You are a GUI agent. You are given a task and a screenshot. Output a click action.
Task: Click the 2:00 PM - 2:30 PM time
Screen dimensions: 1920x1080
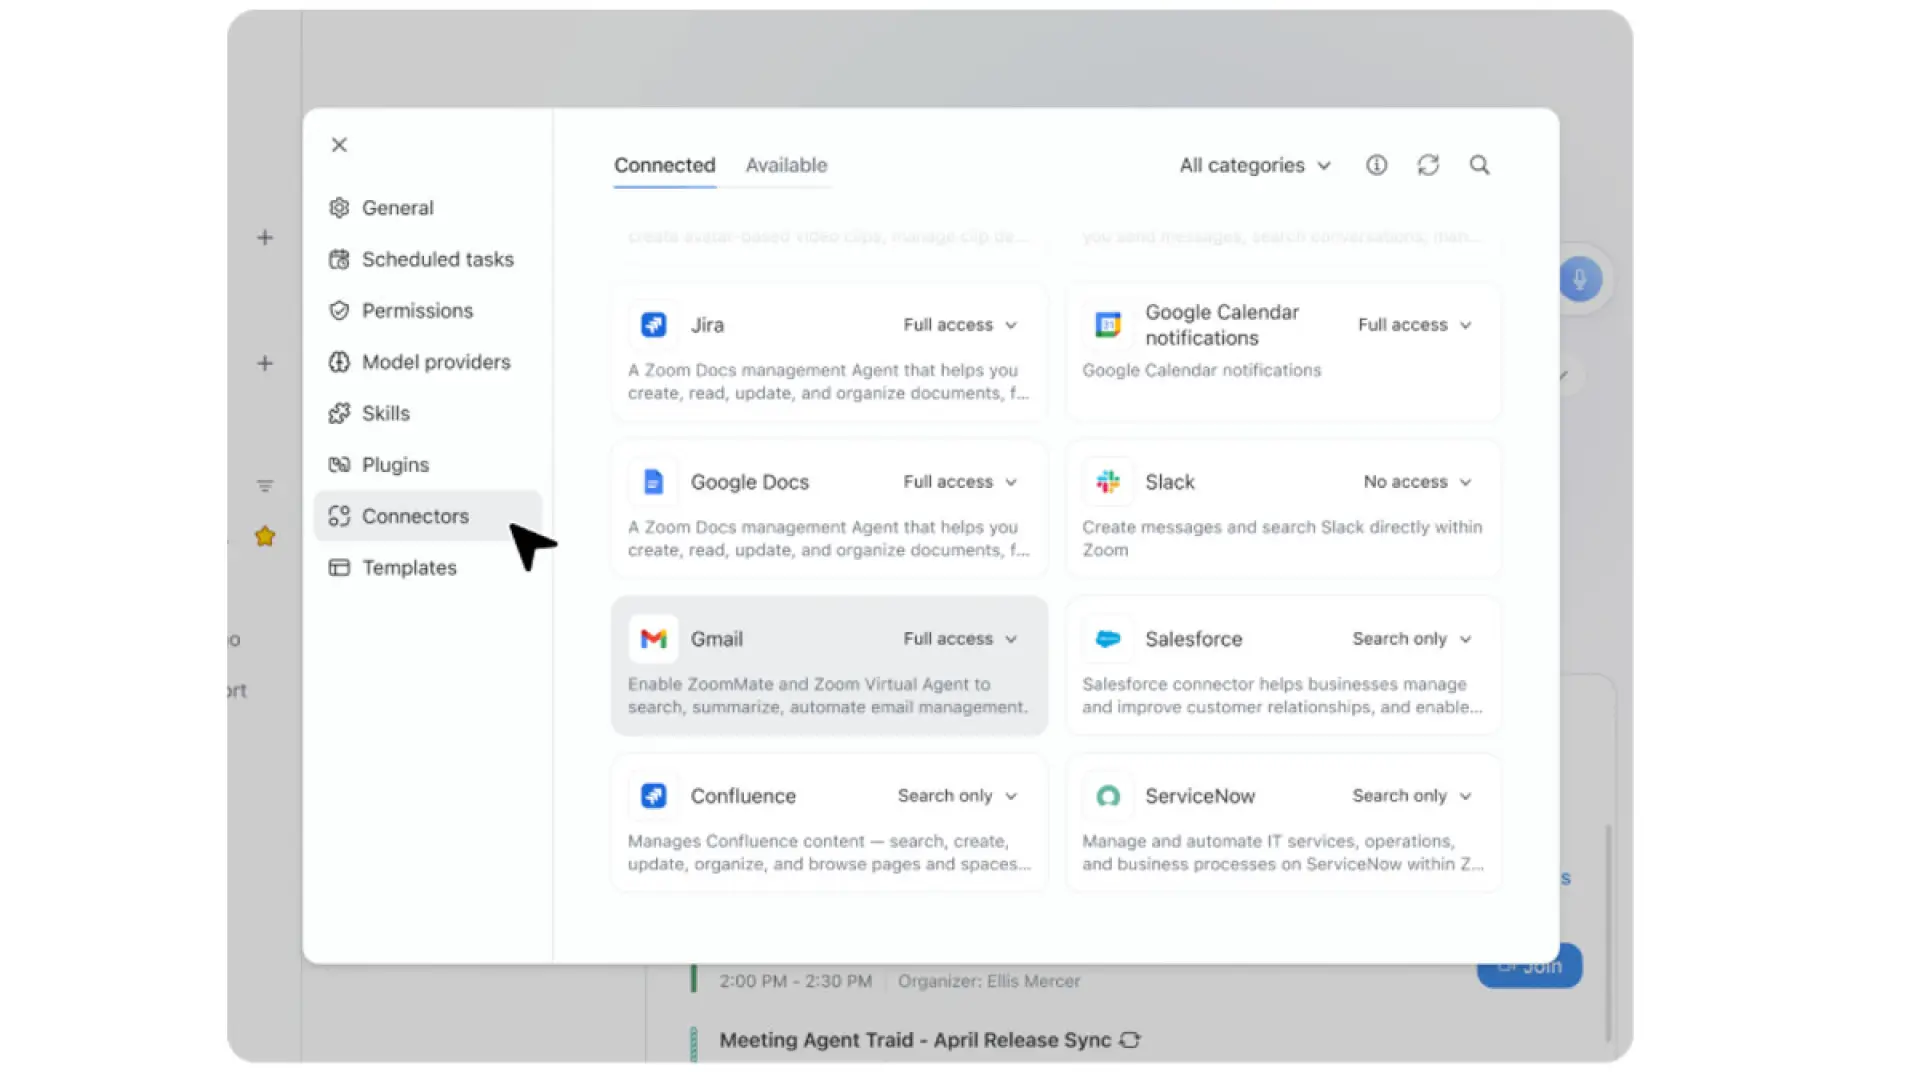coord(795,982)
